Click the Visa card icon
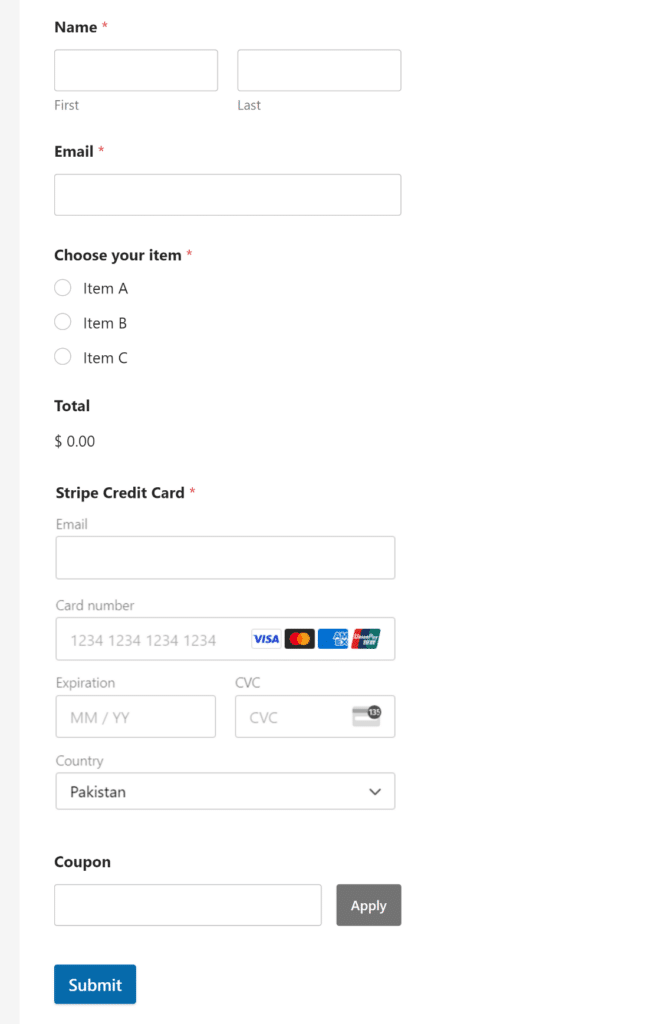Image resolution: width=658 pixels, height=1024 pixels. (x=266, y=638)
